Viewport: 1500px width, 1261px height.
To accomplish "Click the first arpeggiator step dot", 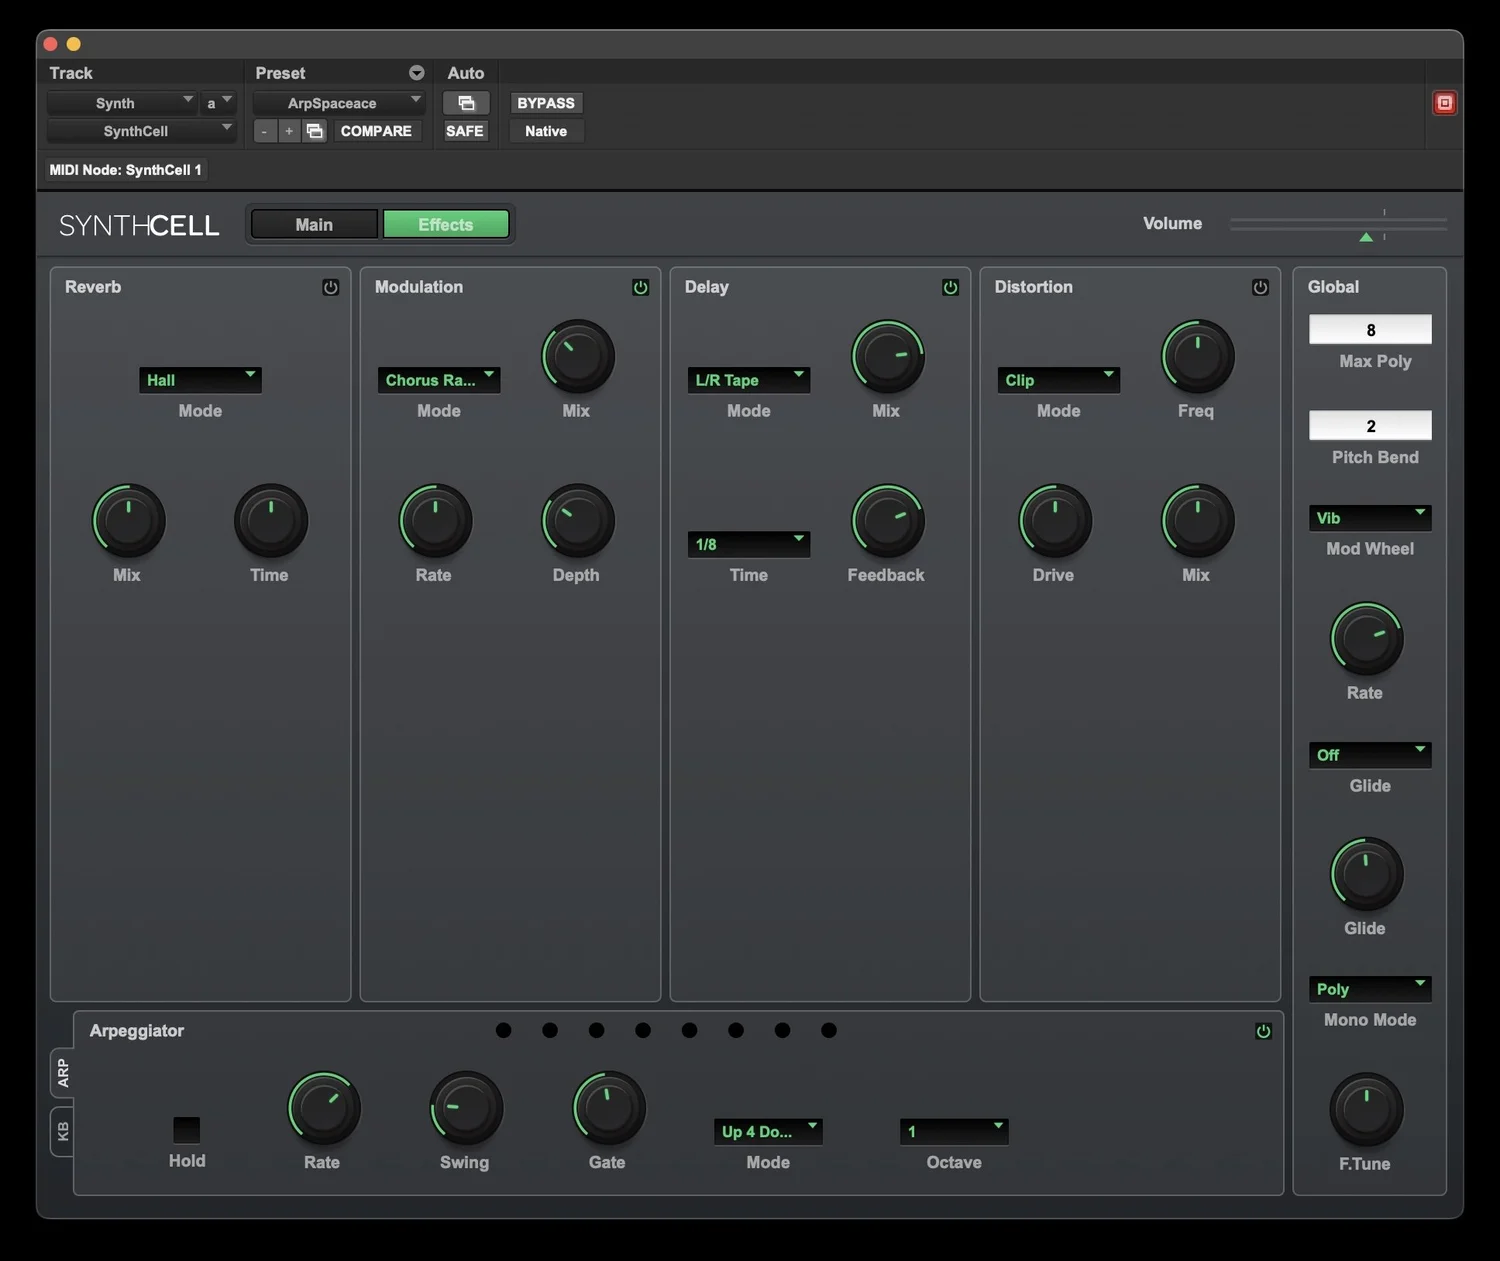I will pos(503,1030).
